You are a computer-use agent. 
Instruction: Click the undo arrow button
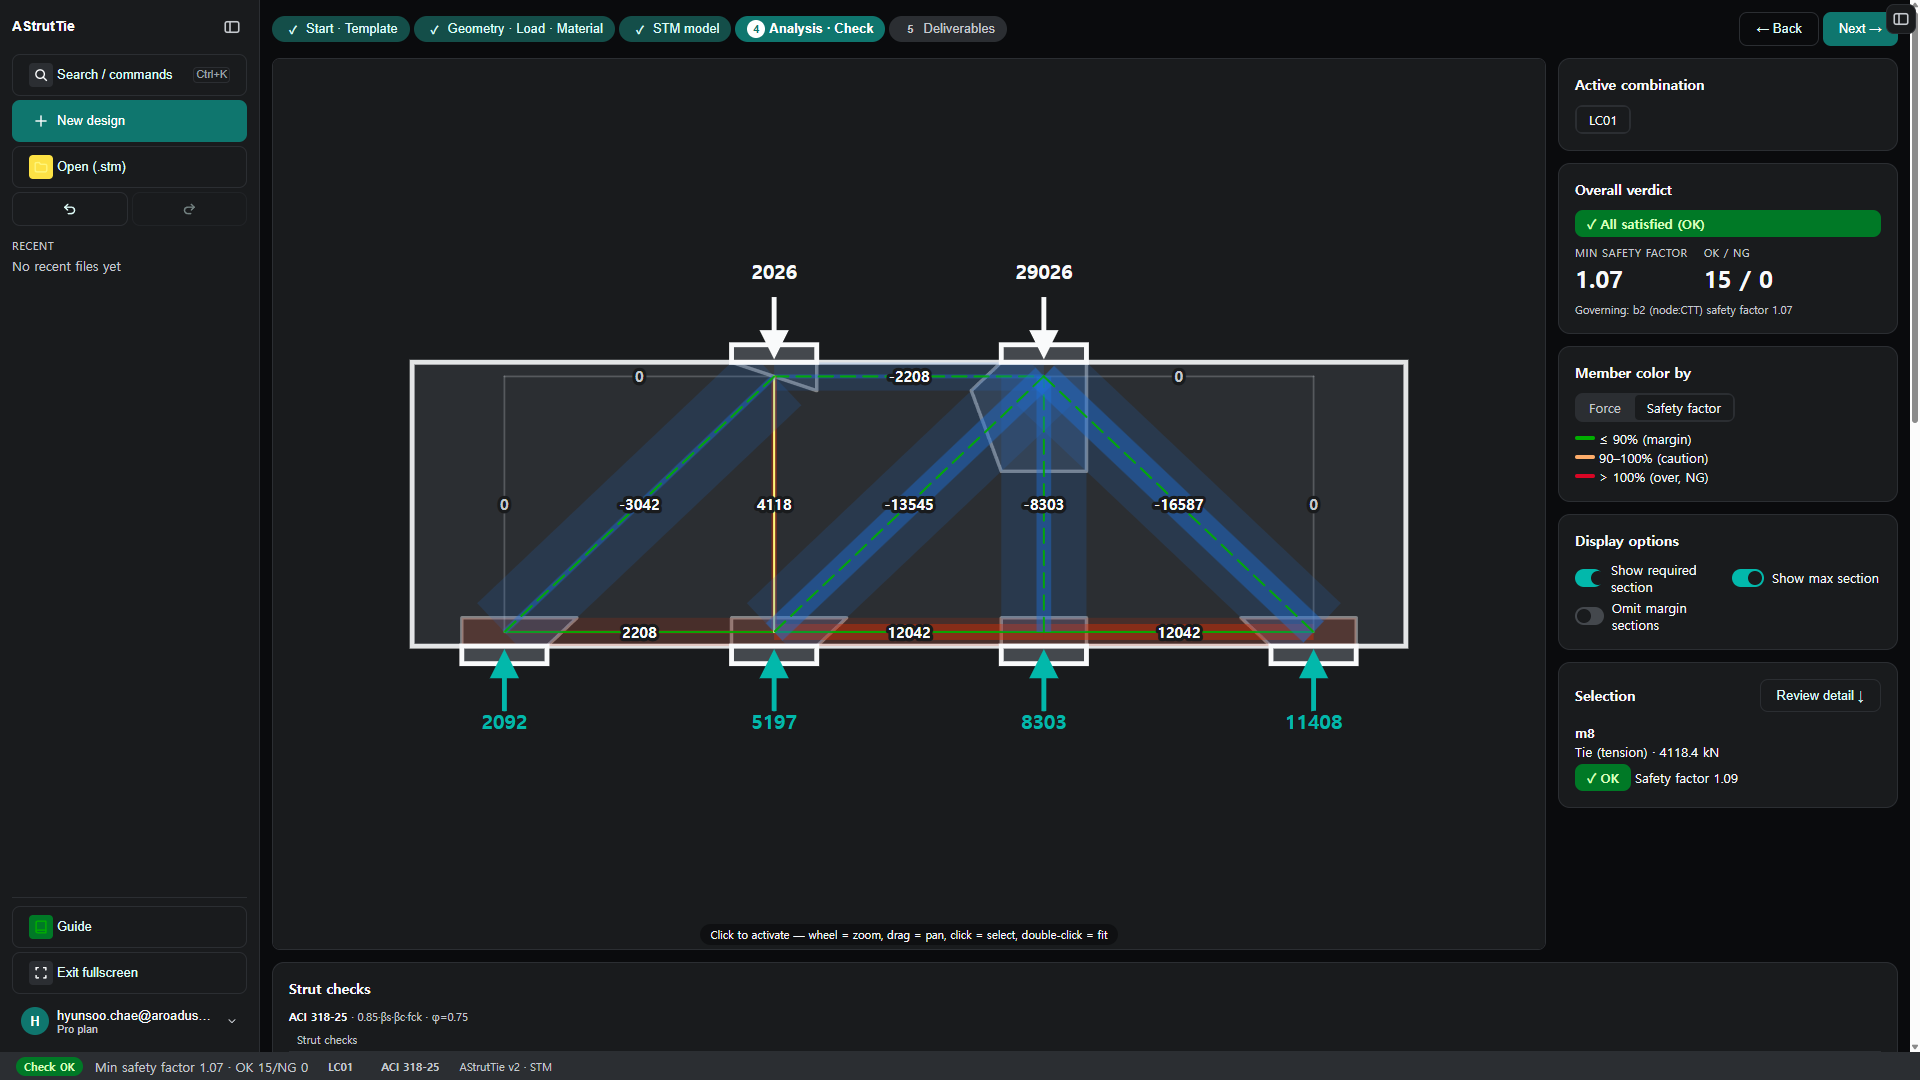pos(70,209)
